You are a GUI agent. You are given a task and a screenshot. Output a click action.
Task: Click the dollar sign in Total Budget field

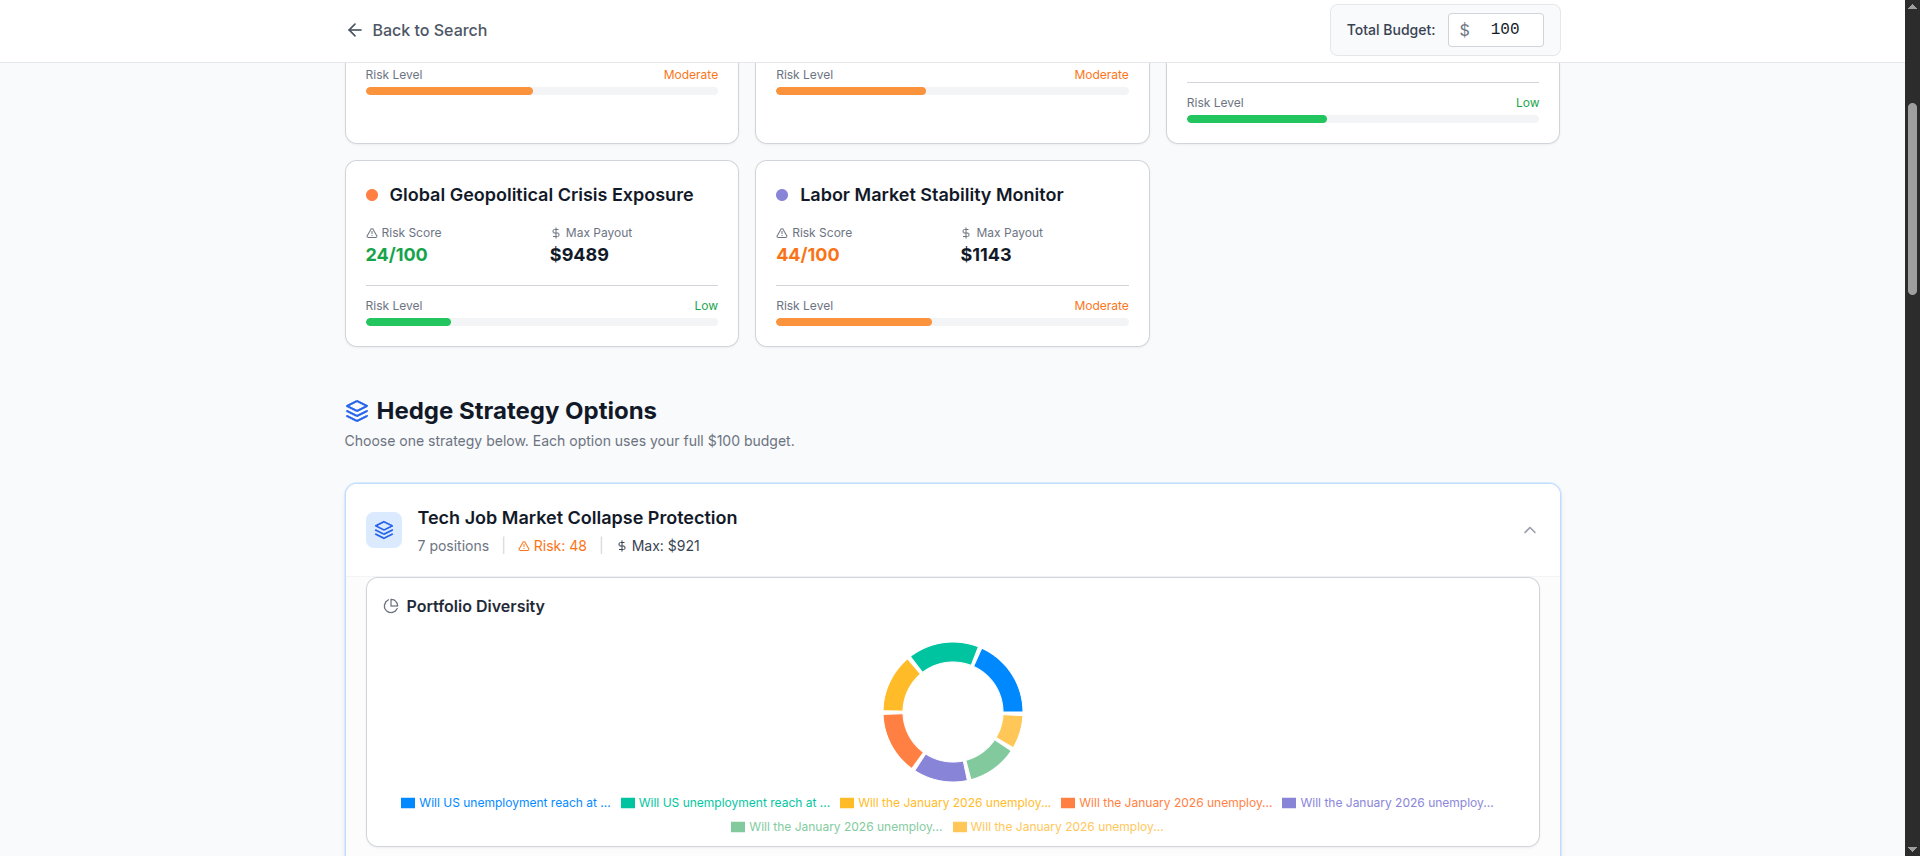[x=1464, y=30]
